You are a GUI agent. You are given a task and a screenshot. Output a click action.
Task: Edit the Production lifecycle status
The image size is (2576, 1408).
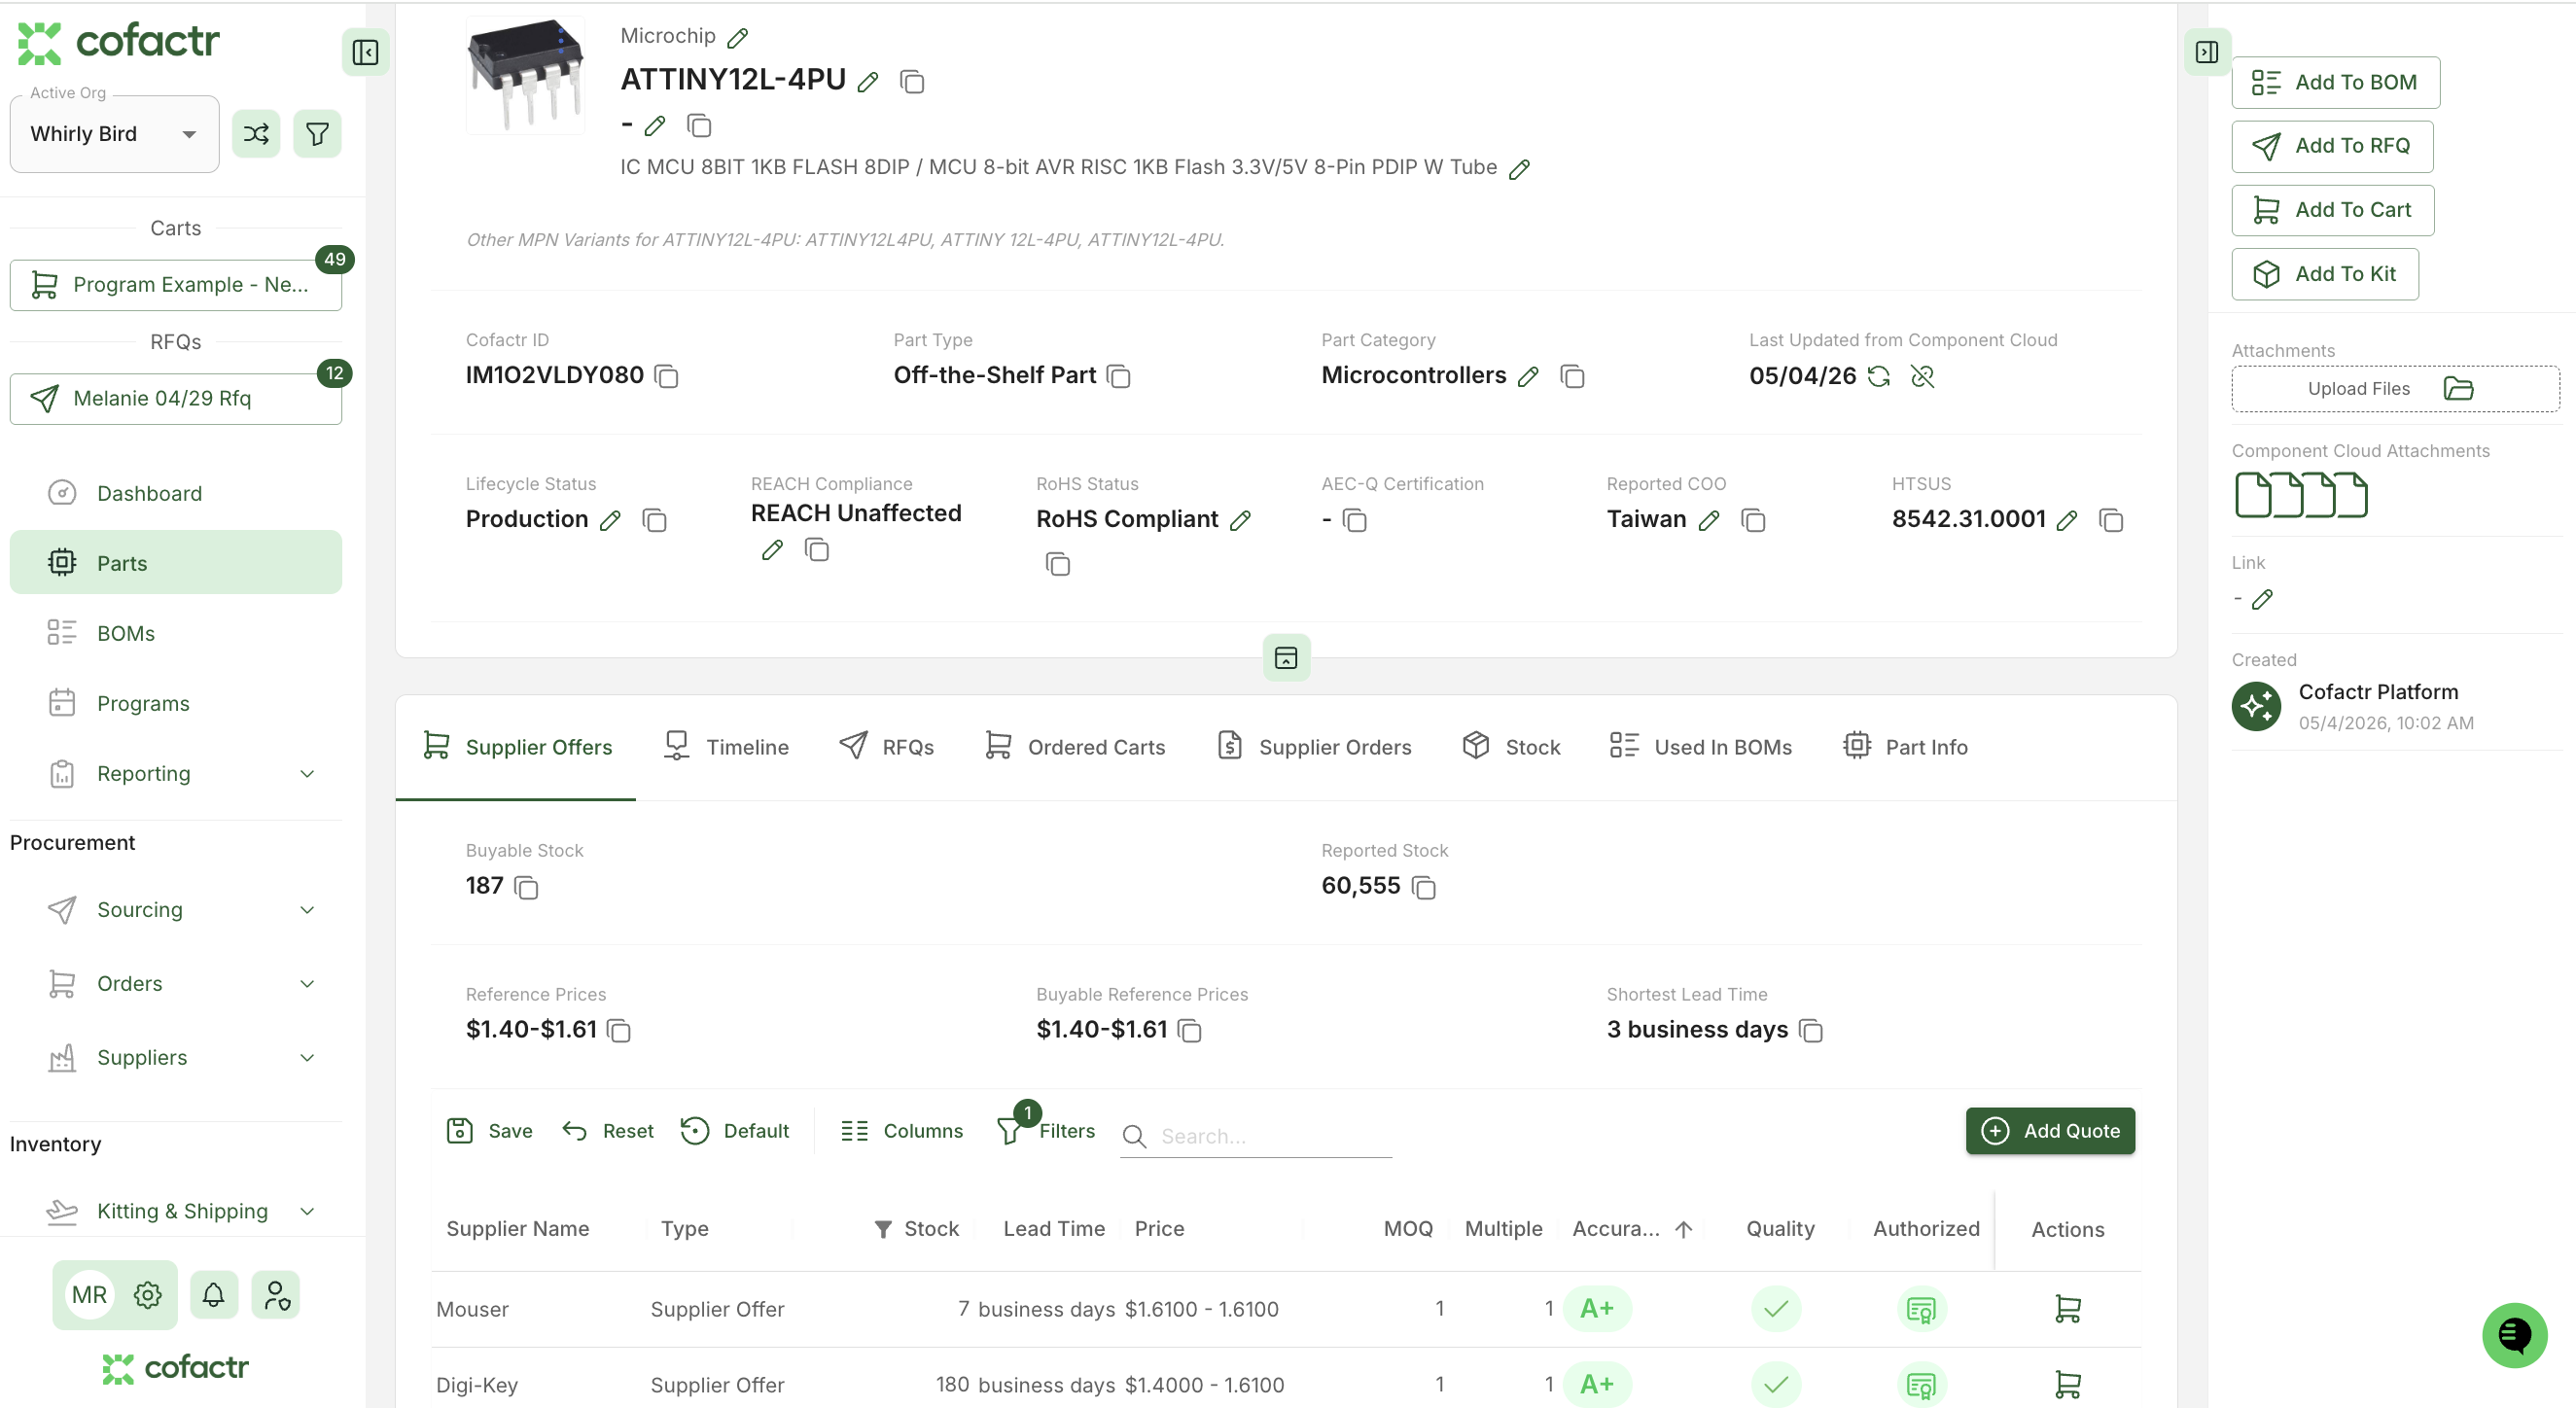(610, 521)
